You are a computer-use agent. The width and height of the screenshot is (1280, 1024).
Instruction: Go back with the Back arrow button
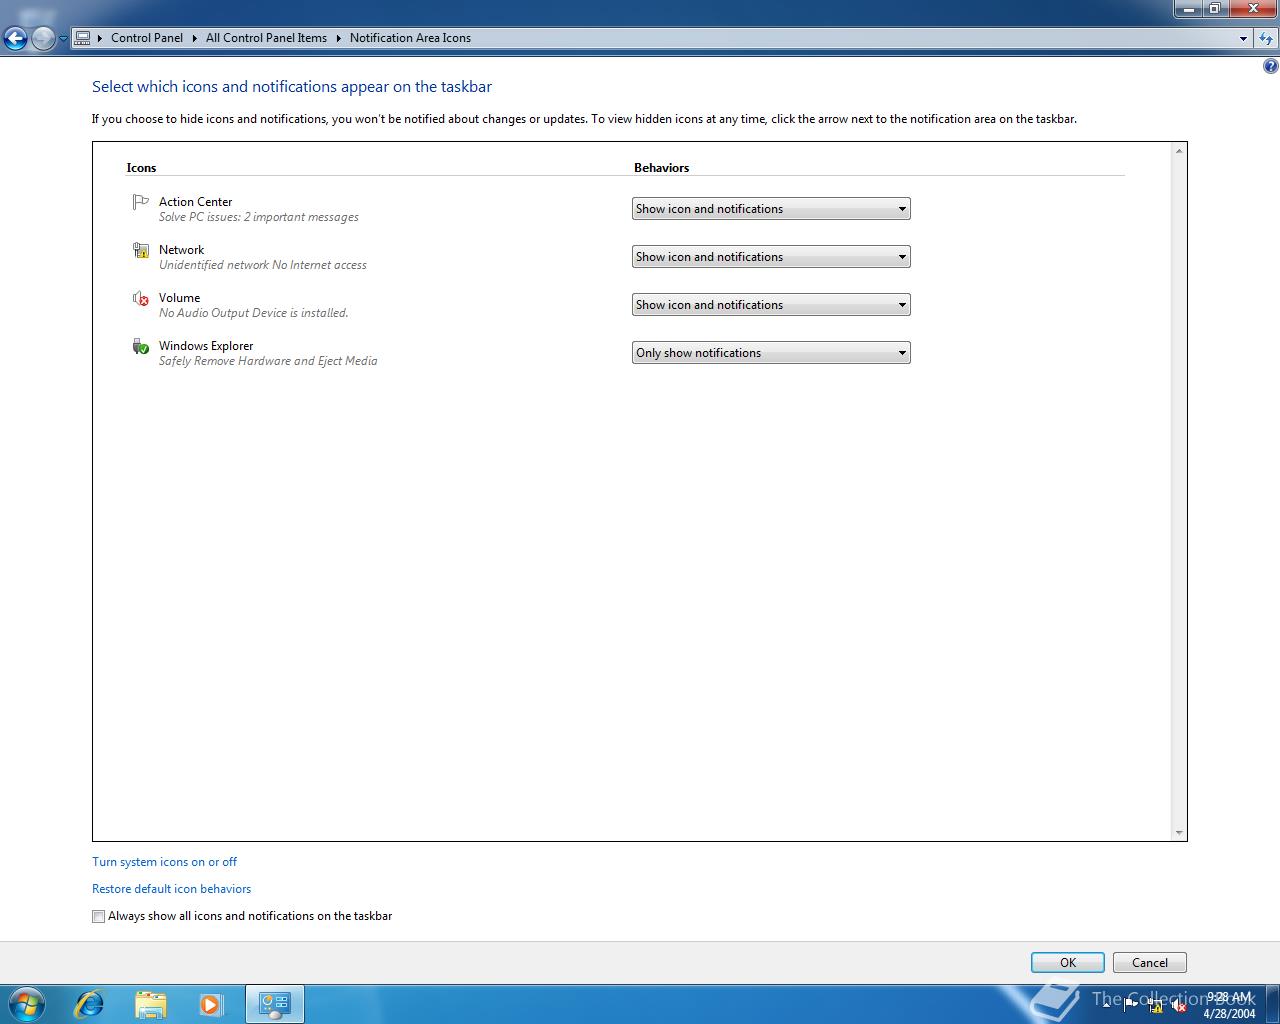(x=15, y=38)
